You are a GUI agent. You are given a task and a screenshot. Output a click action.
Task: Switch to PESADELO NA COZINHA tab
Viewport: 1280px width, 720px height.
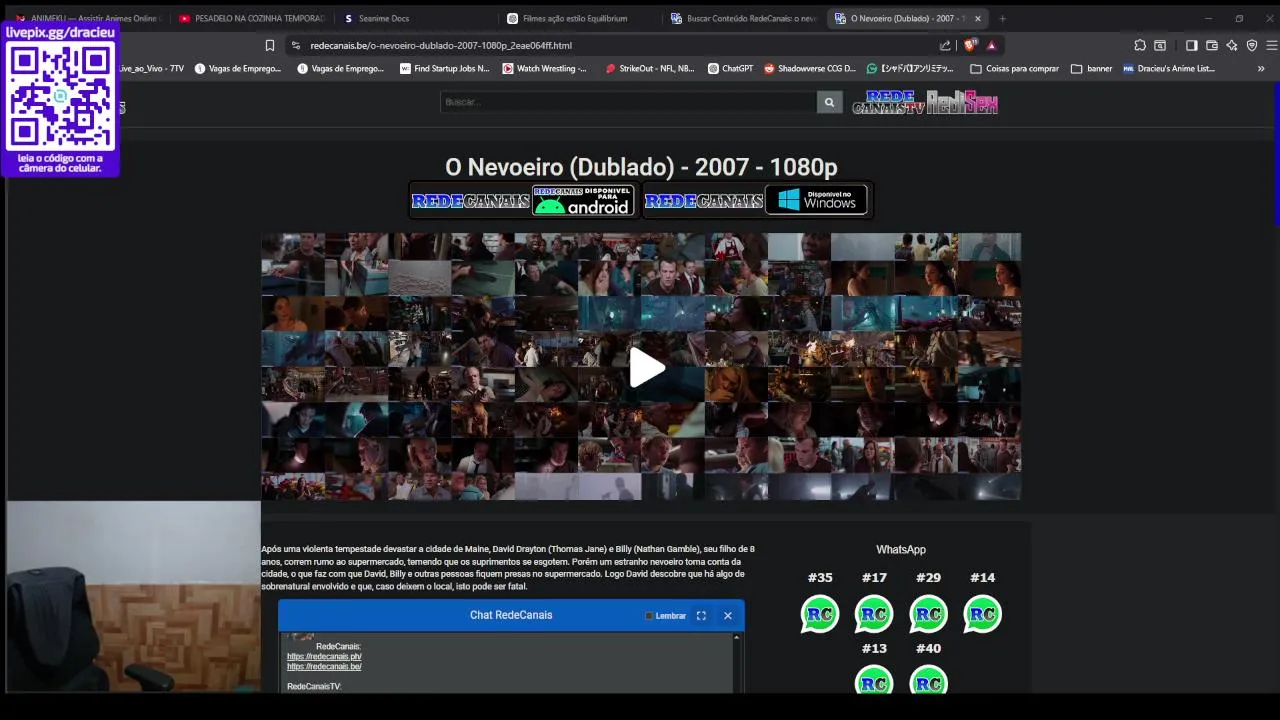(x=251, y=18)
